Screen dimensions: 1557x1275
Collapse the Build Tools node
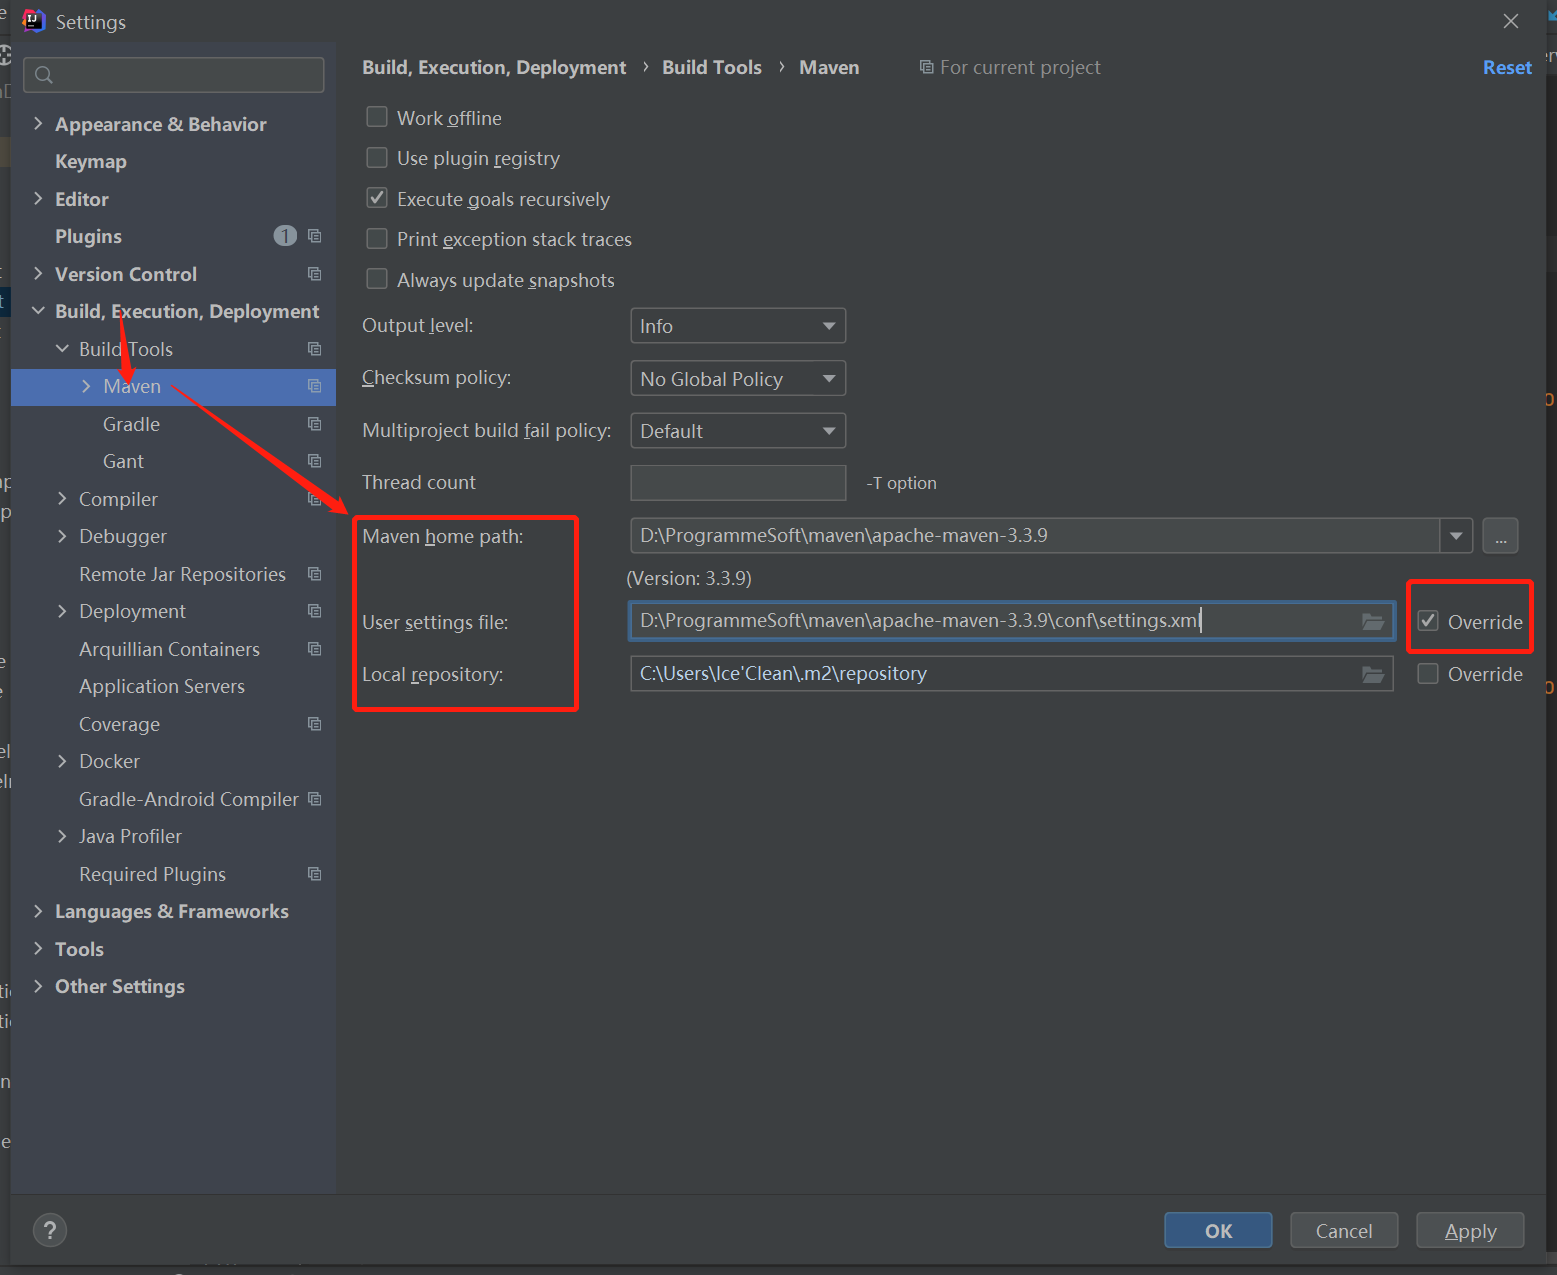click(62, 348)
